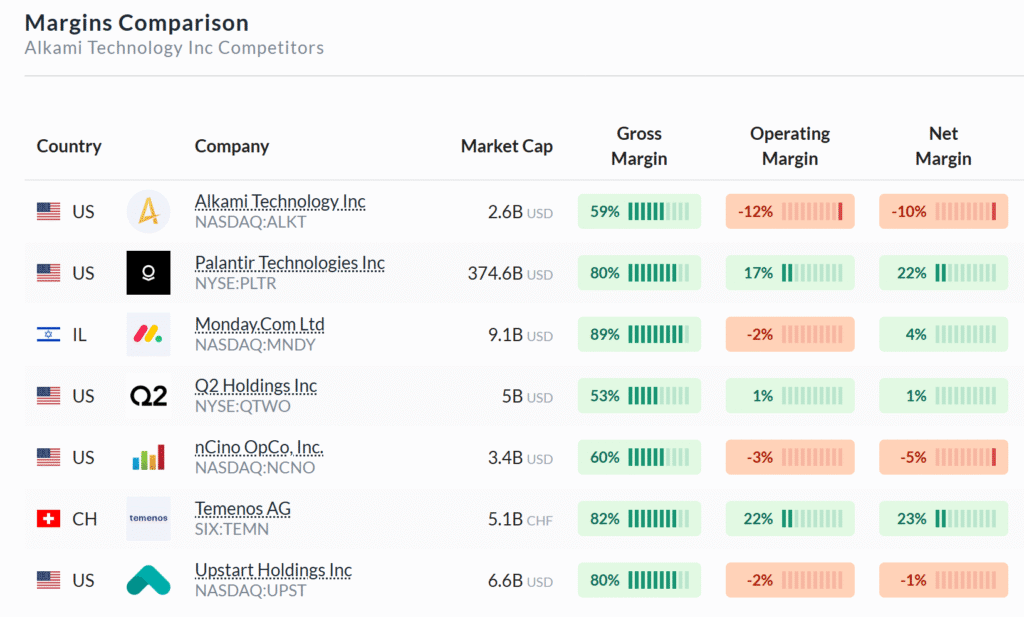Click the Alkami Technology company logo
This screenshot has height=617, width=1024.
[148, 212]
